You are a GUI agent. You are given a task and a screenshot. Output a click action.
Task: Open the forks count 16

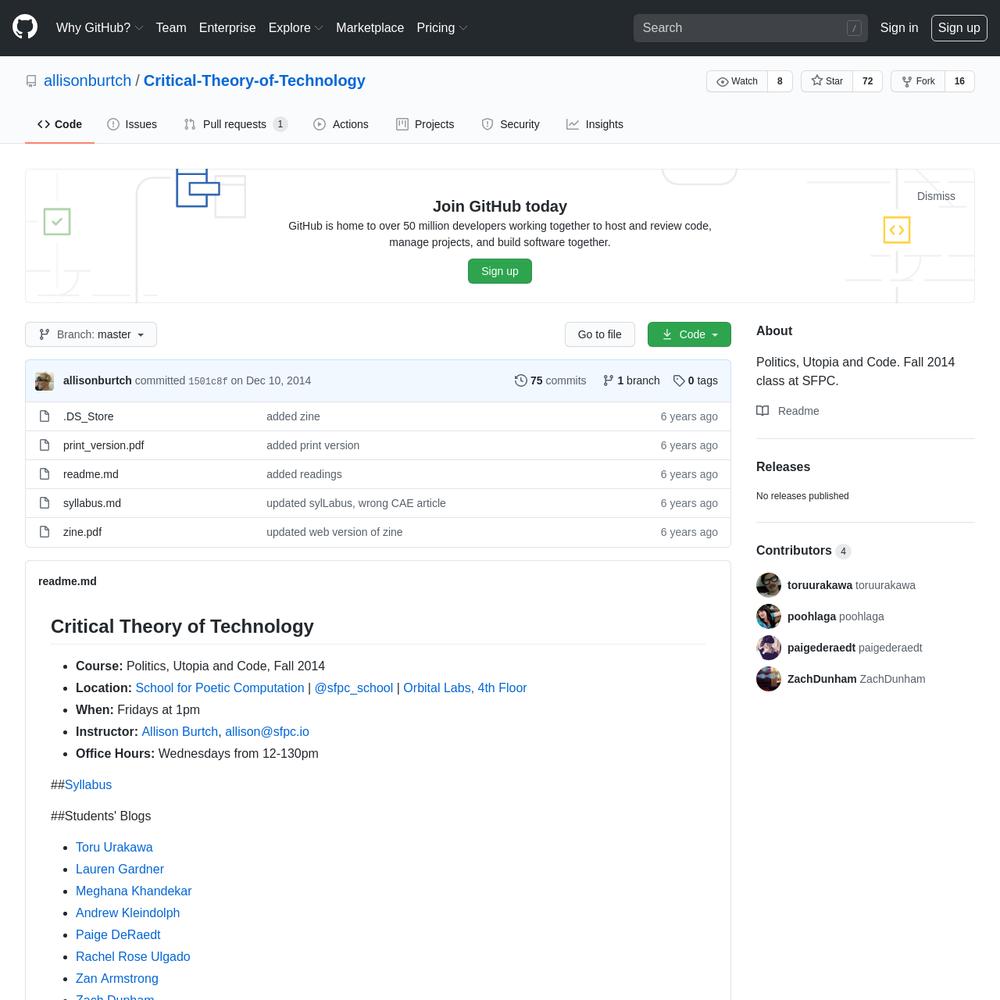click(959, 81)
